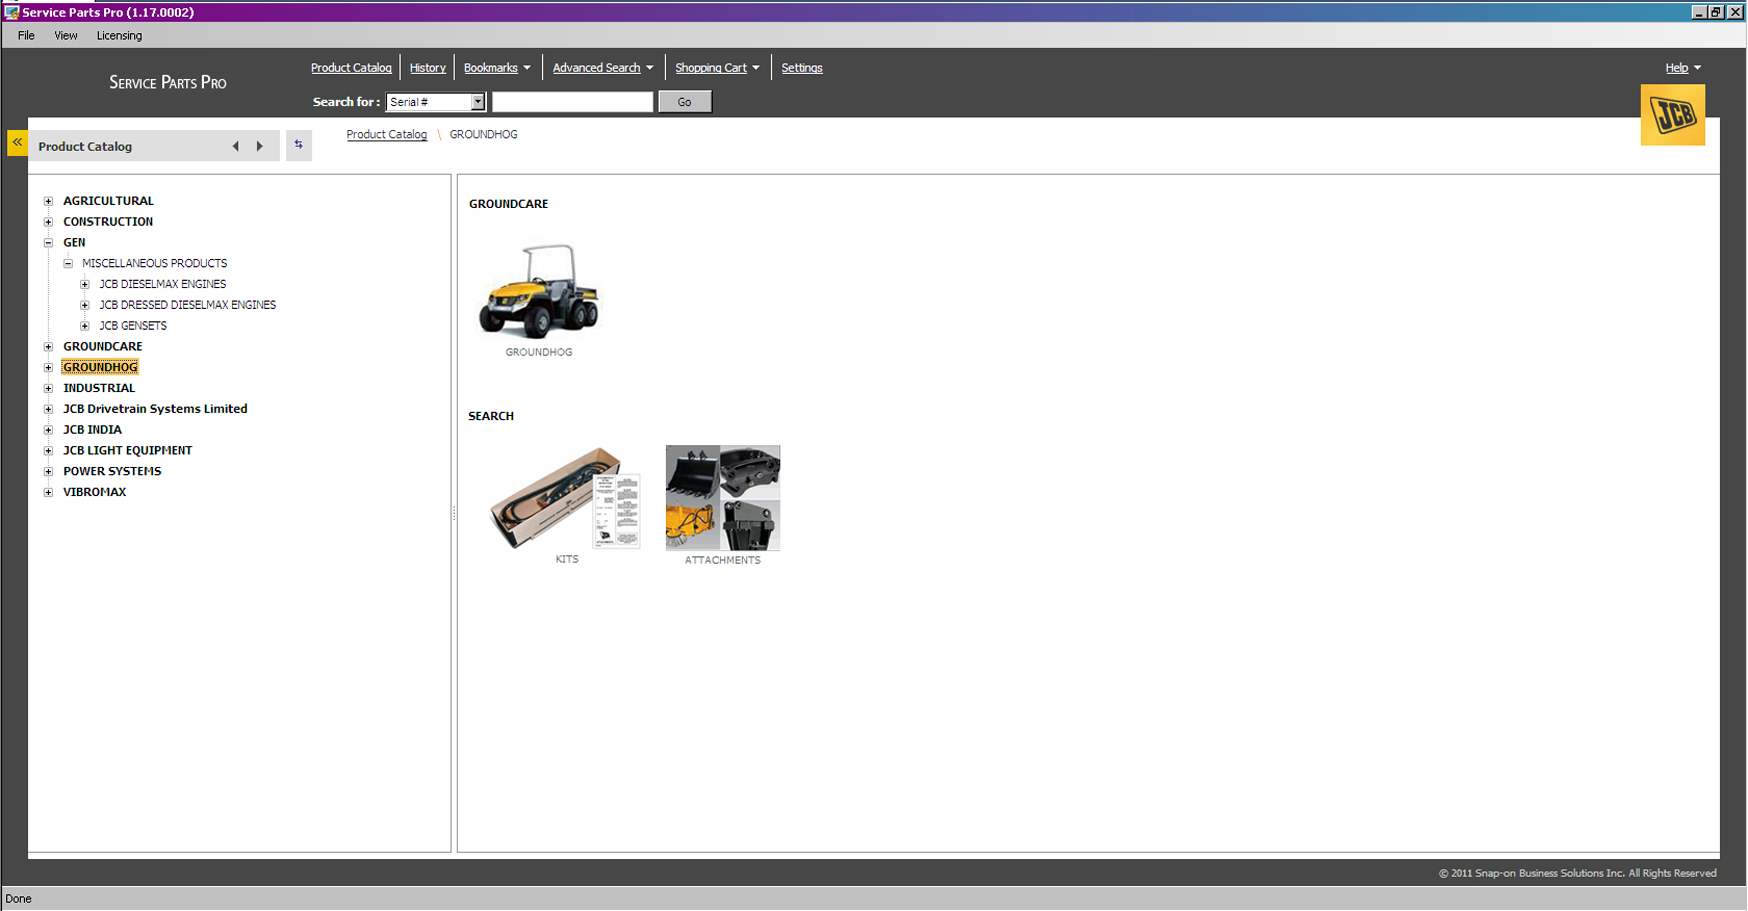Open the Bookmarks dropdown menu
Image resolution: width=1748 pixels, height=911 pixels.
[x=497, y=68]
